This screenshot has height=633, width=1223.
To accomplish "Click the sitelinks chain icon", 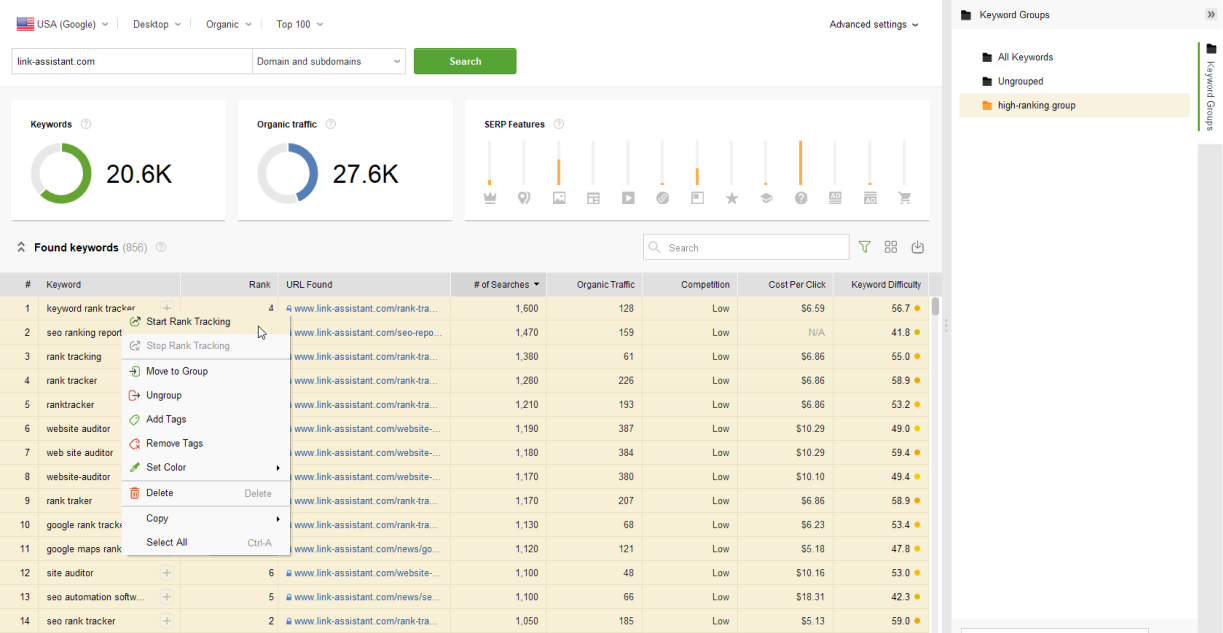I will (x=662, y=198).
